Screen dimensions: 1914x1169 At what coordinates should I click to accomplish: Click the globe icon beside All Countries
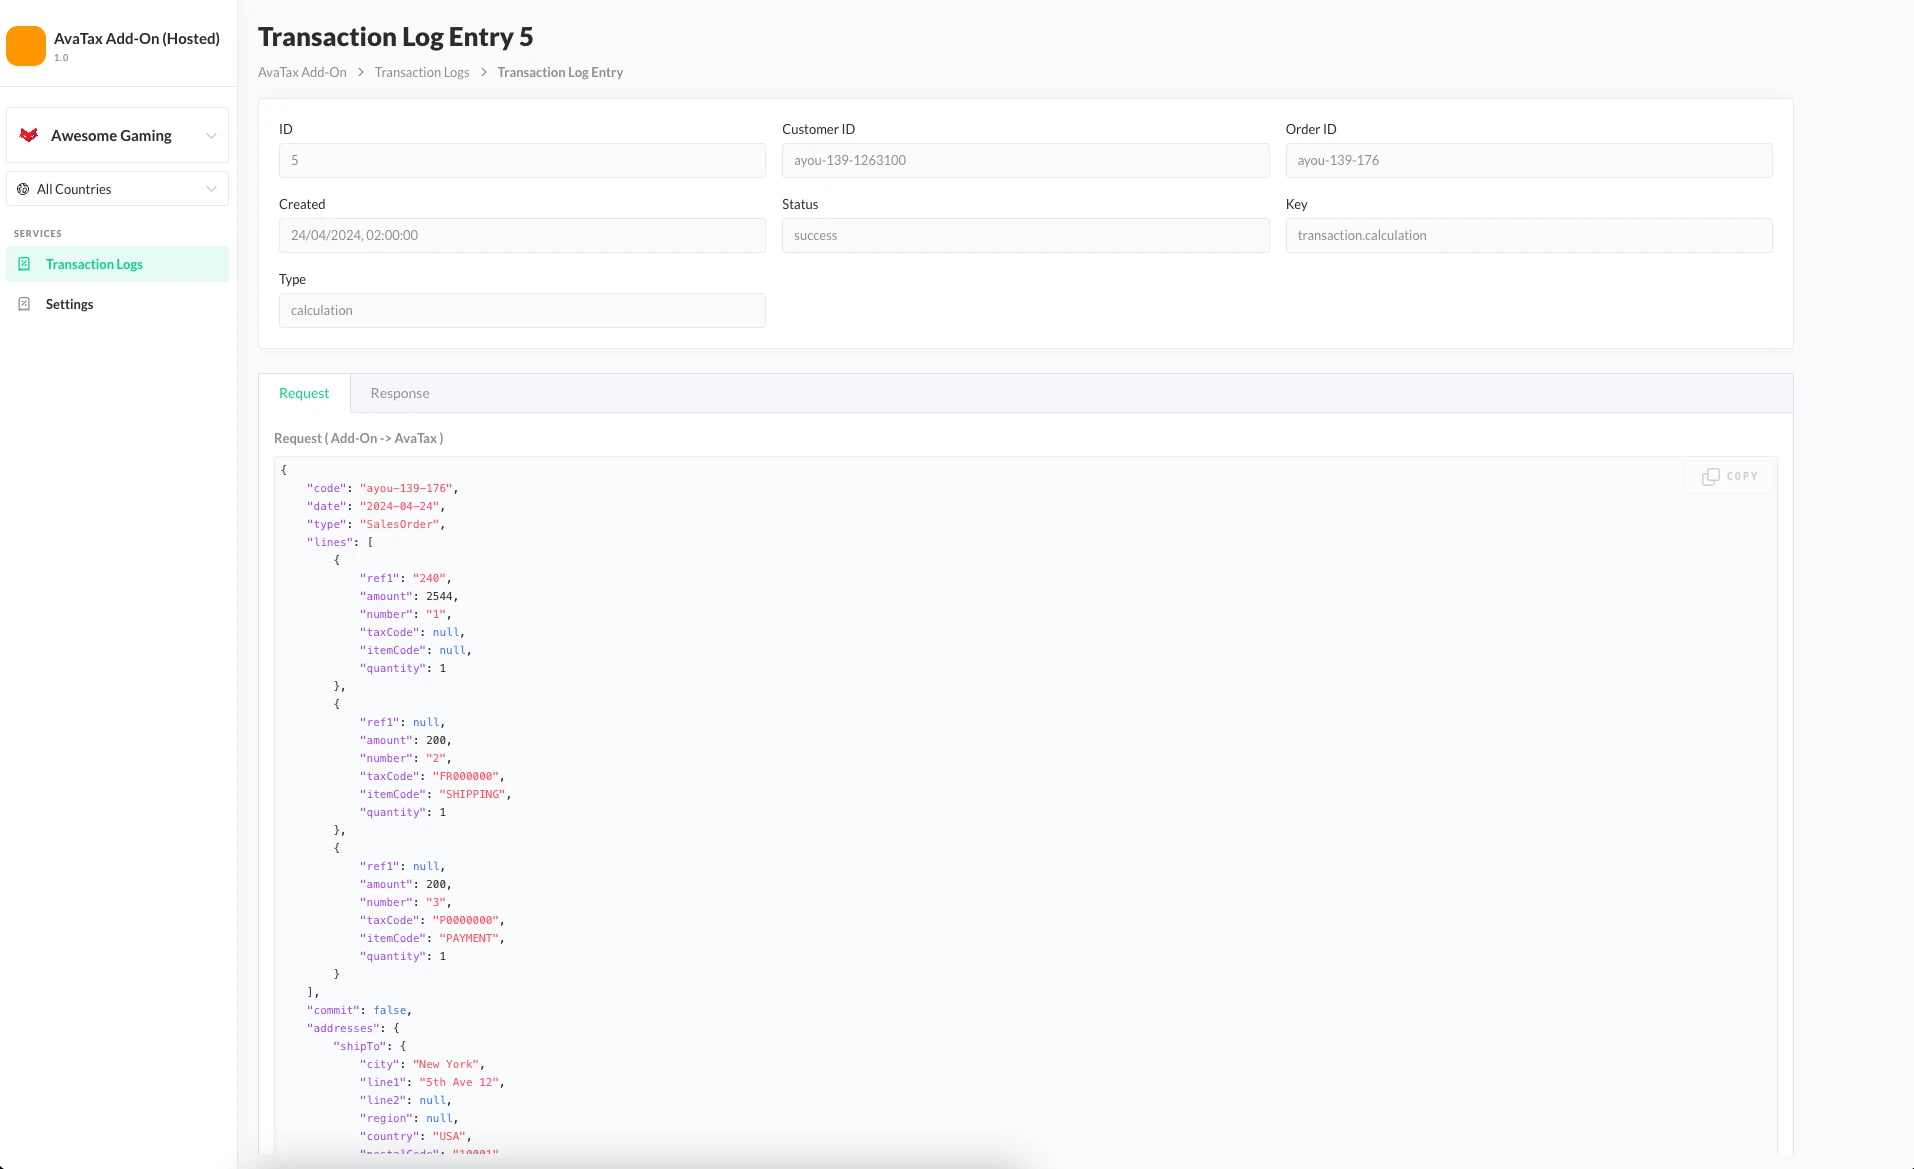(23, 189)
